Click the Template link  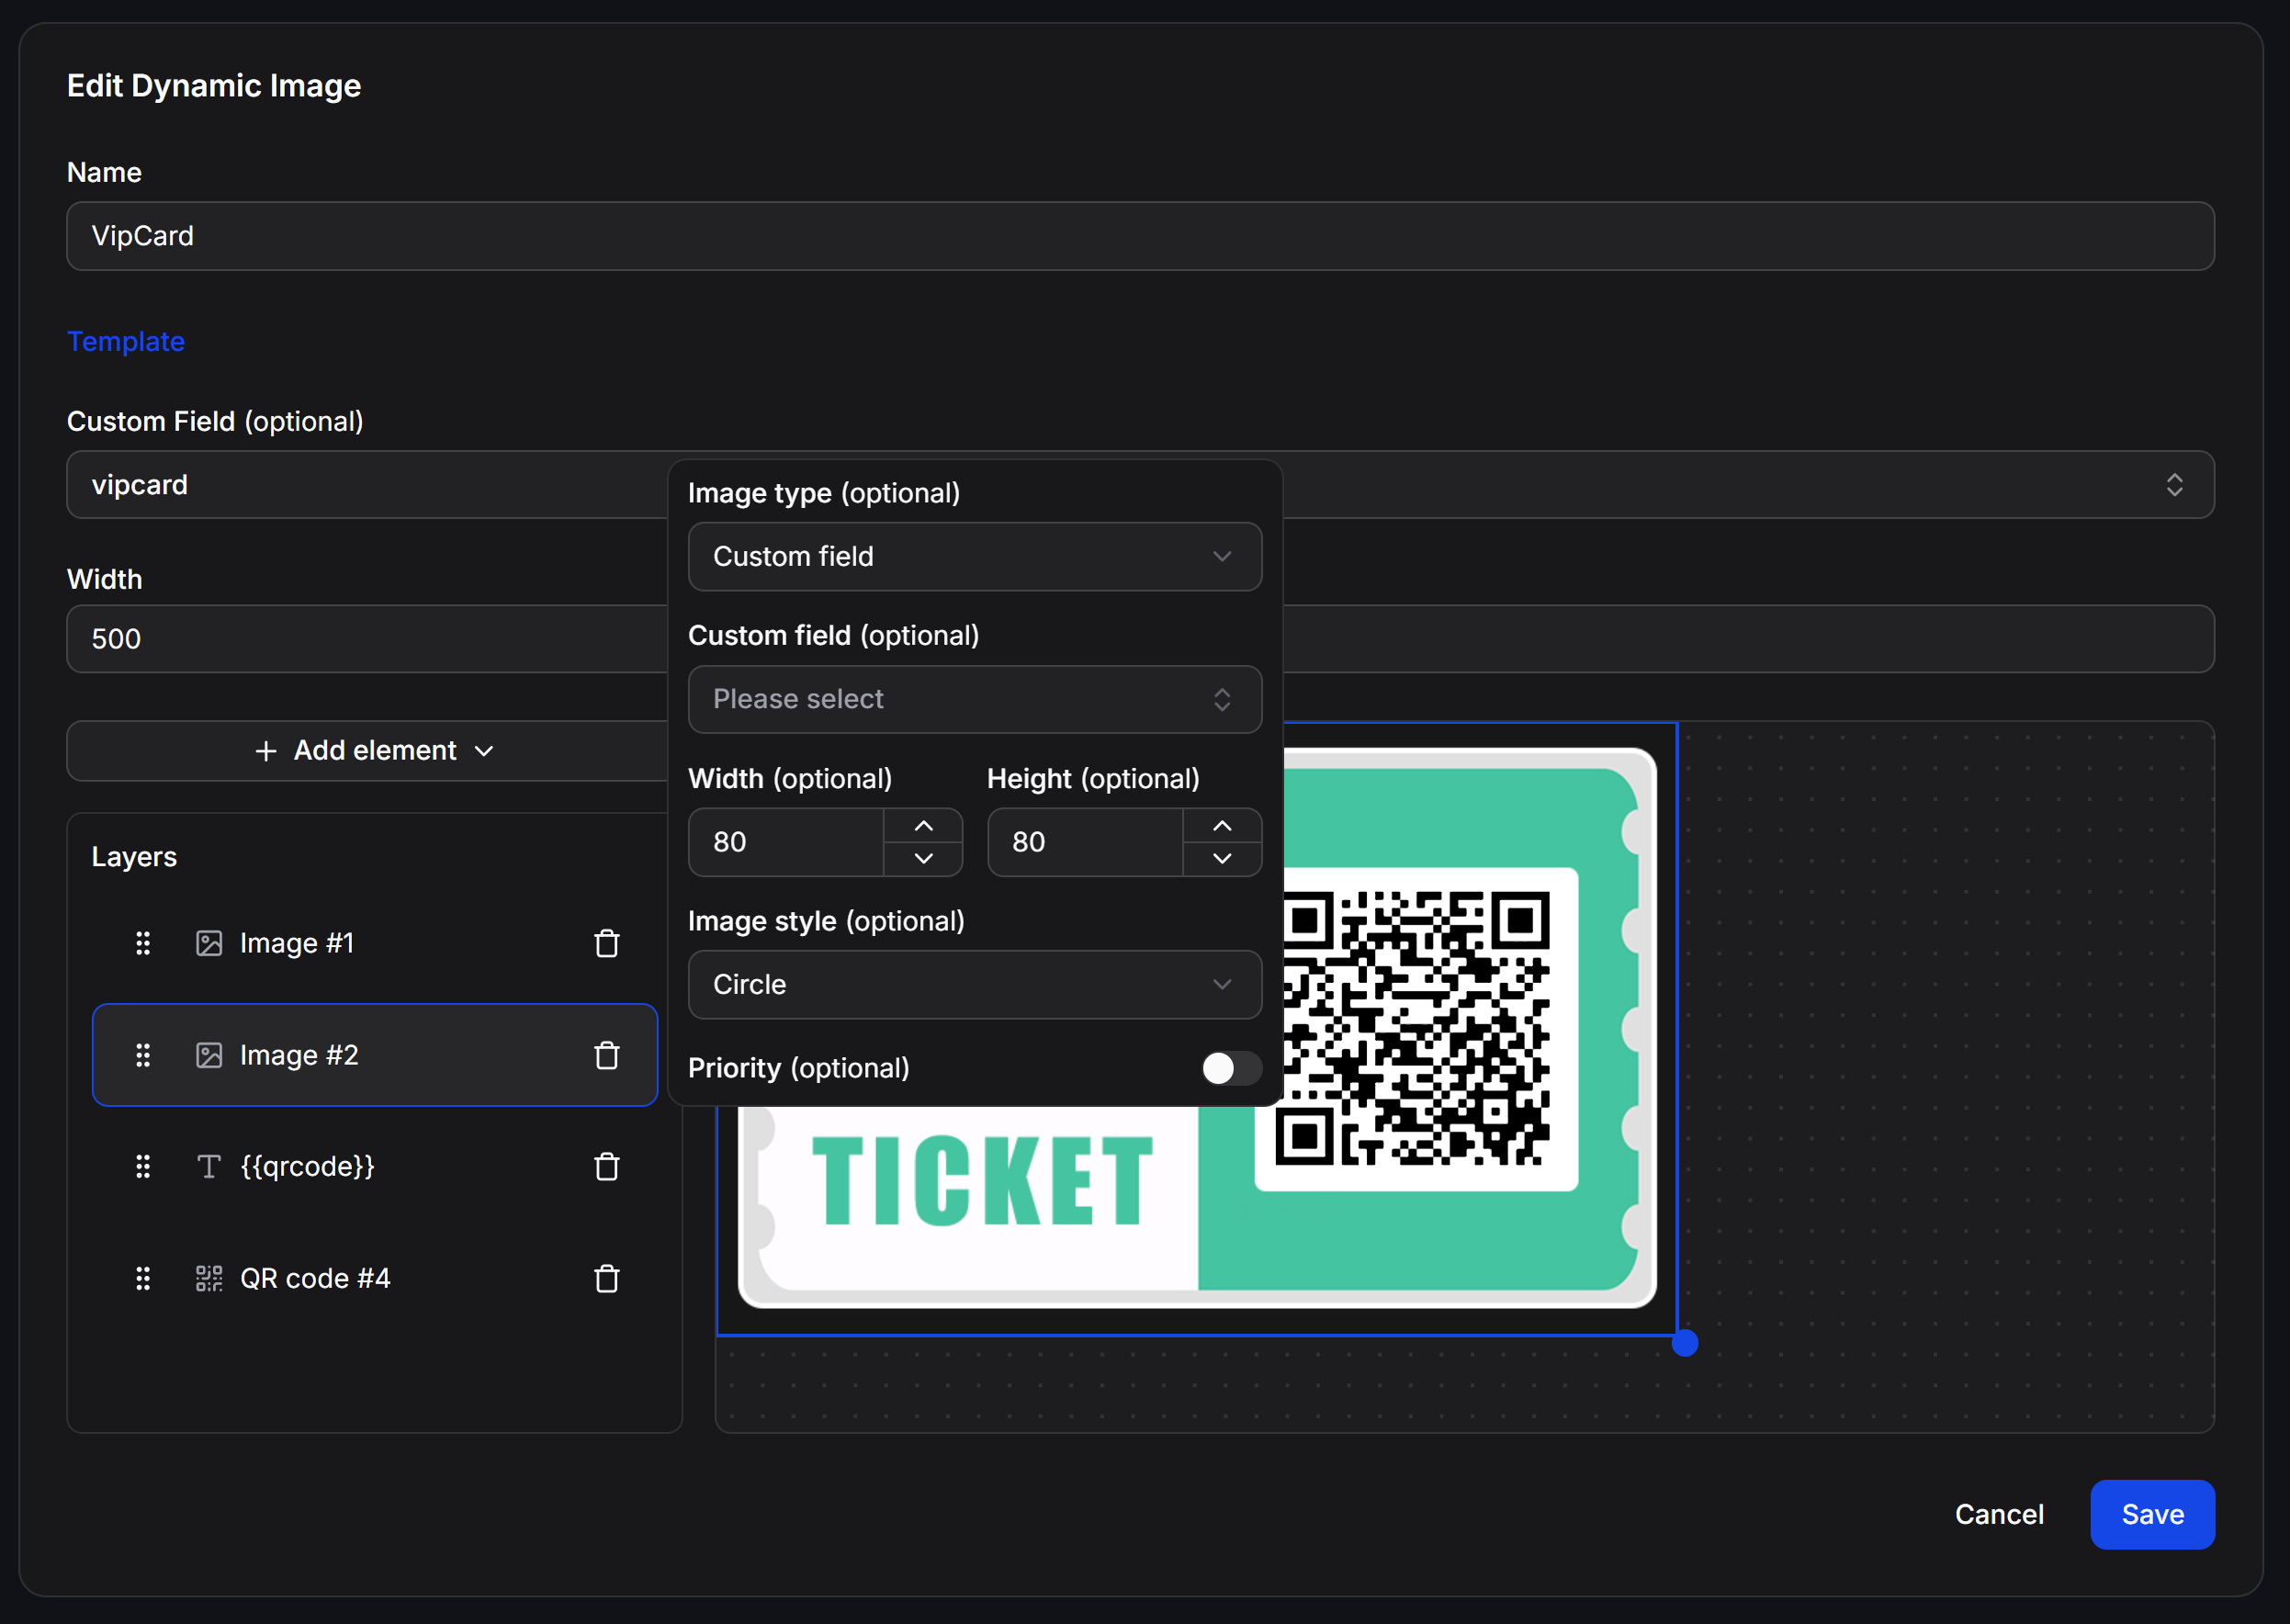pos(126,341)
